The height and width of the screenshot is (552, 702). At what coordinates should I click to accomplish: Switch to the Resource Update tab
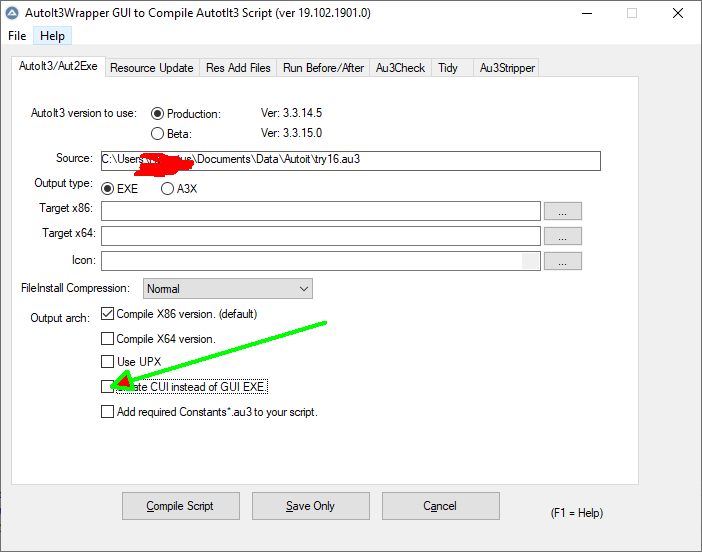(x=152, y=68)
